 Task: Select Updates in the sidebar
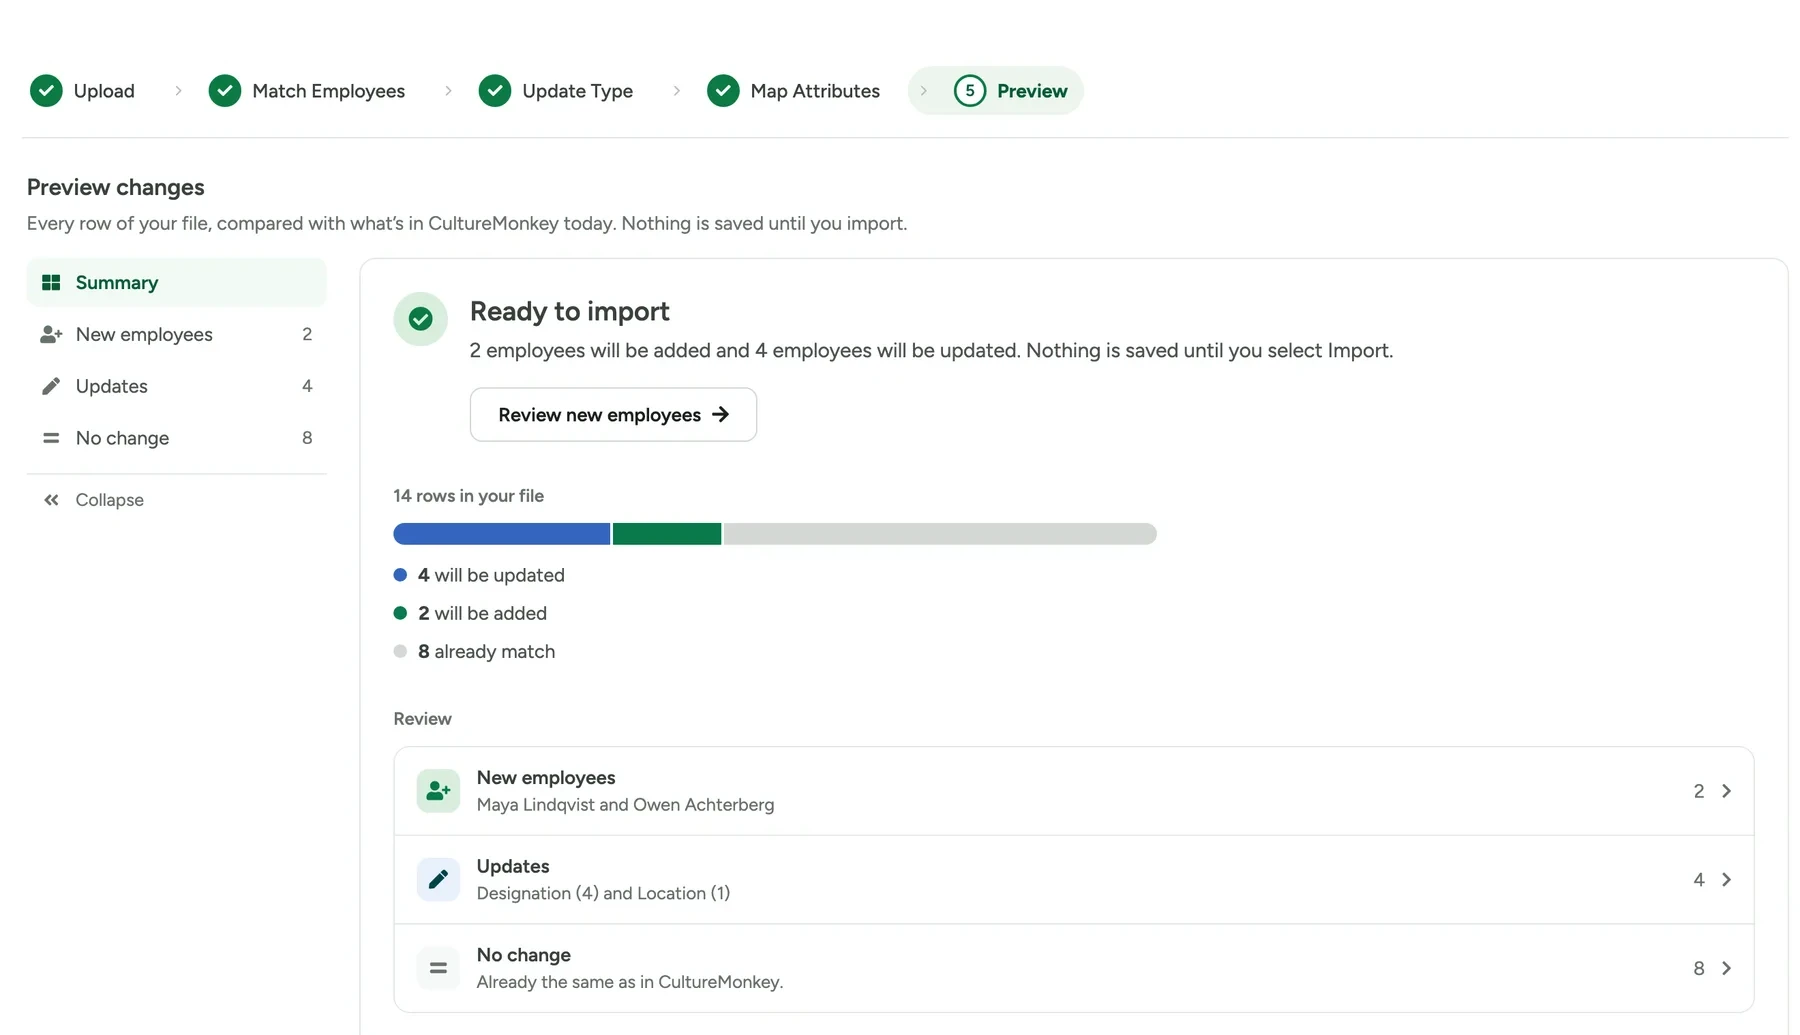[177, 387]
